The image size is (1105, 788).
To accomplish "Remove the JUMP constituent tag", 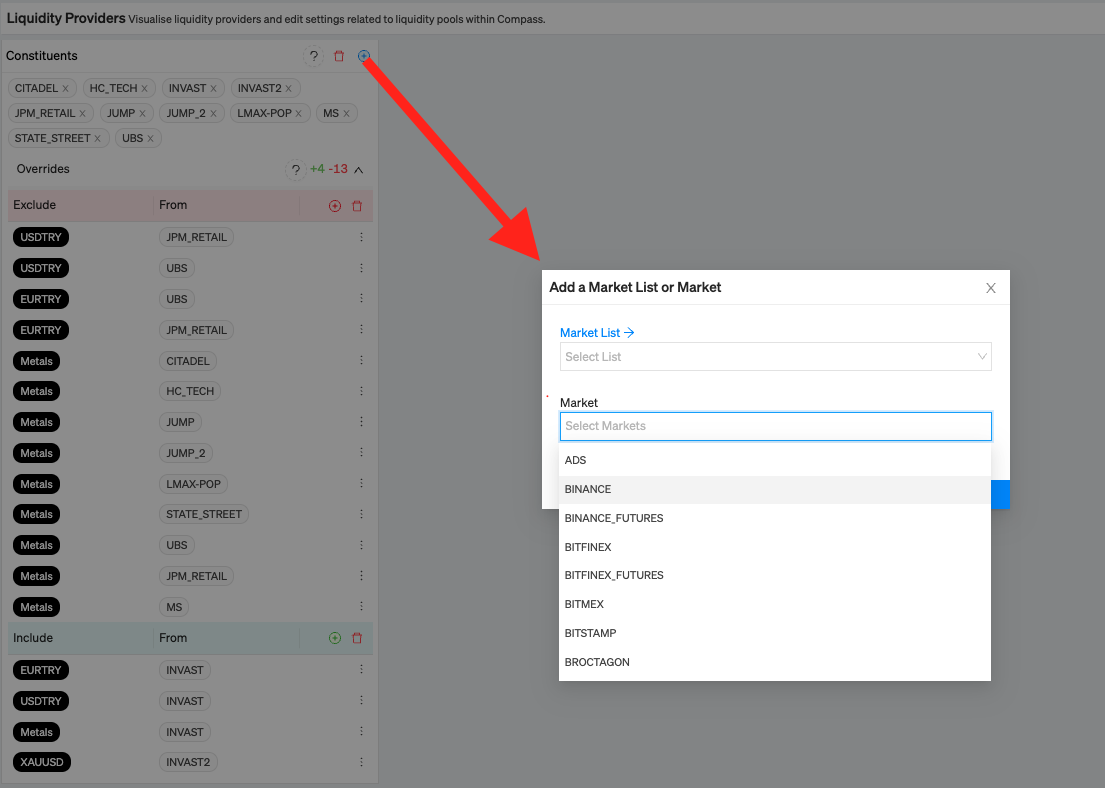I will pyautogui.click(x=142, y=113).
